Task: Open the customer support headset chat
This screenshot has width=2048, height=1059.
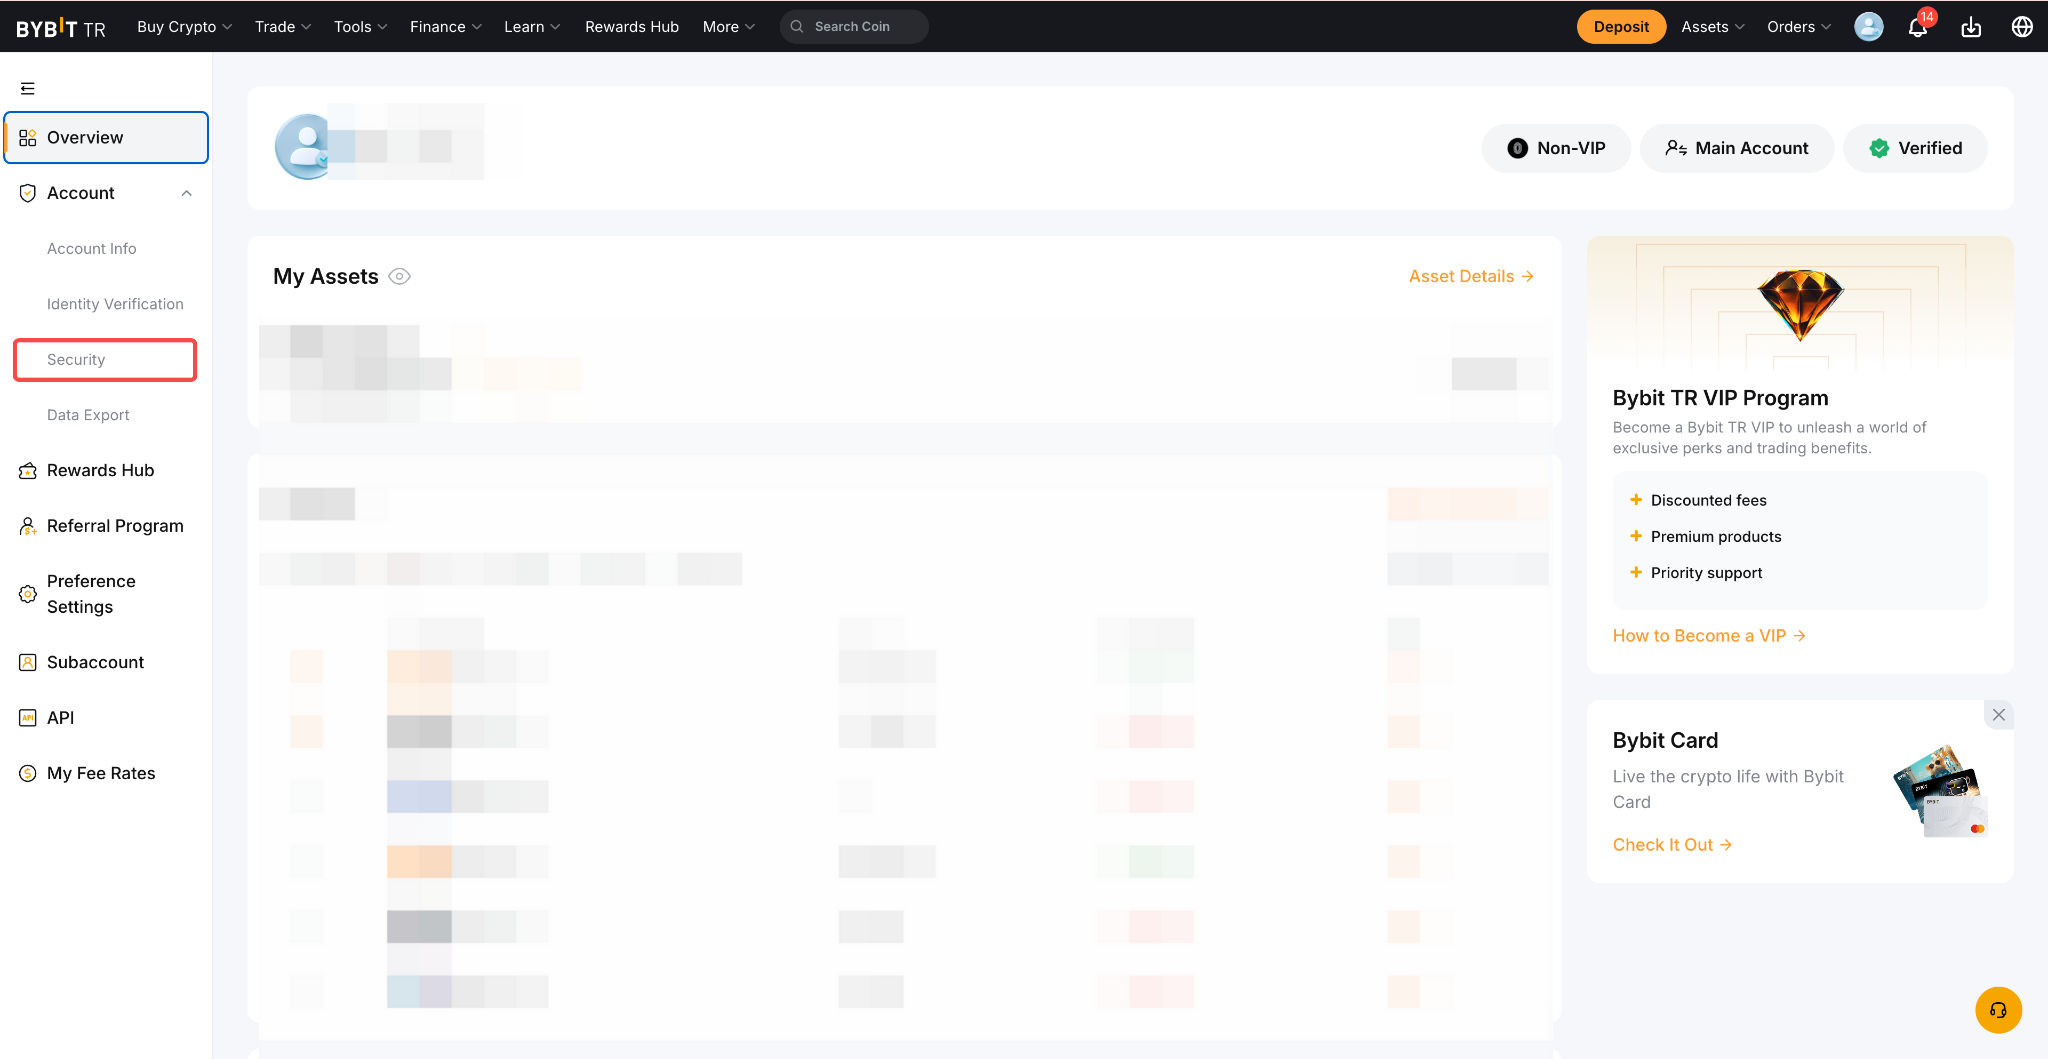Action: point(1998,1010)
